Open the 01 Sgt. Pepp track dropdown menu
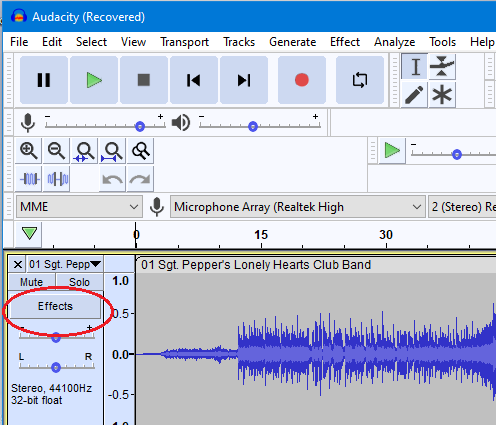 pos(65,265)
